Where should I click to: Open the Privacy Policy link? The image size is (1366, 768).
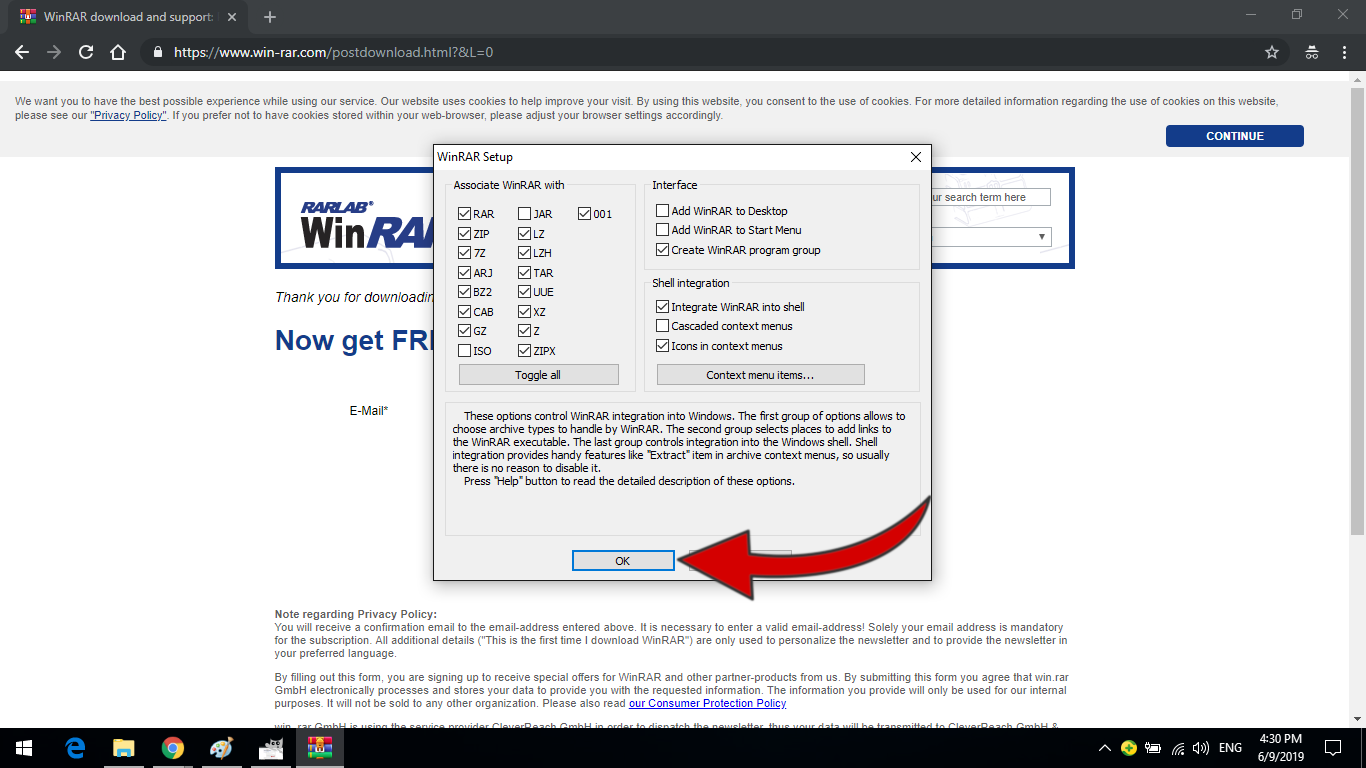coord(128,115)
